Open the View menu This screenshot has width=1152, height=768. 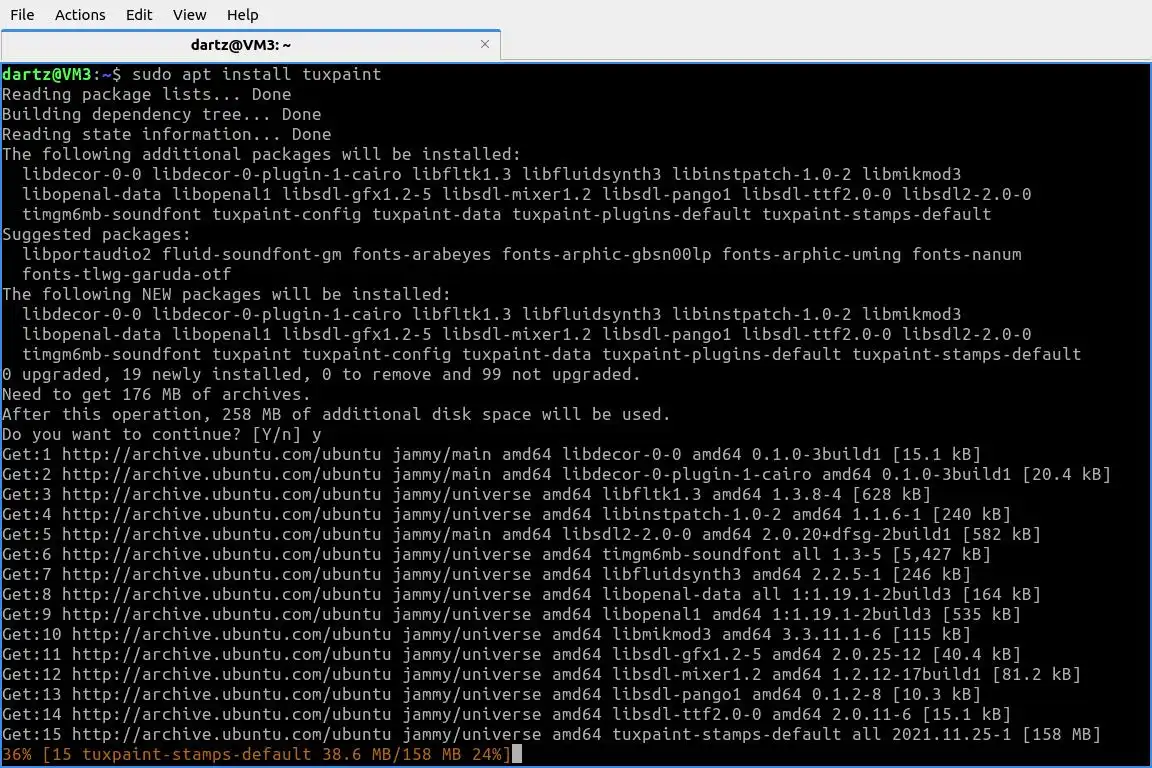[x=190, y=15]
